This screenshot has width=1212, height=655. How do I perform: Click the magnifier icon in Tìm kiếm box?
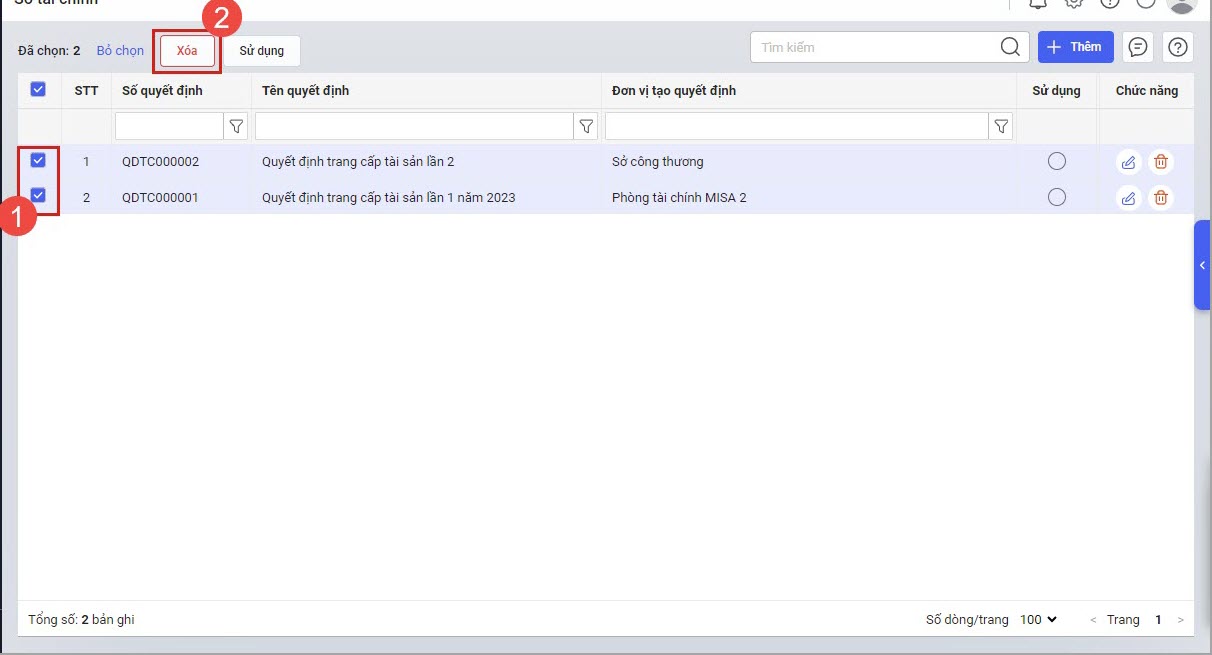coord(1011,47)
